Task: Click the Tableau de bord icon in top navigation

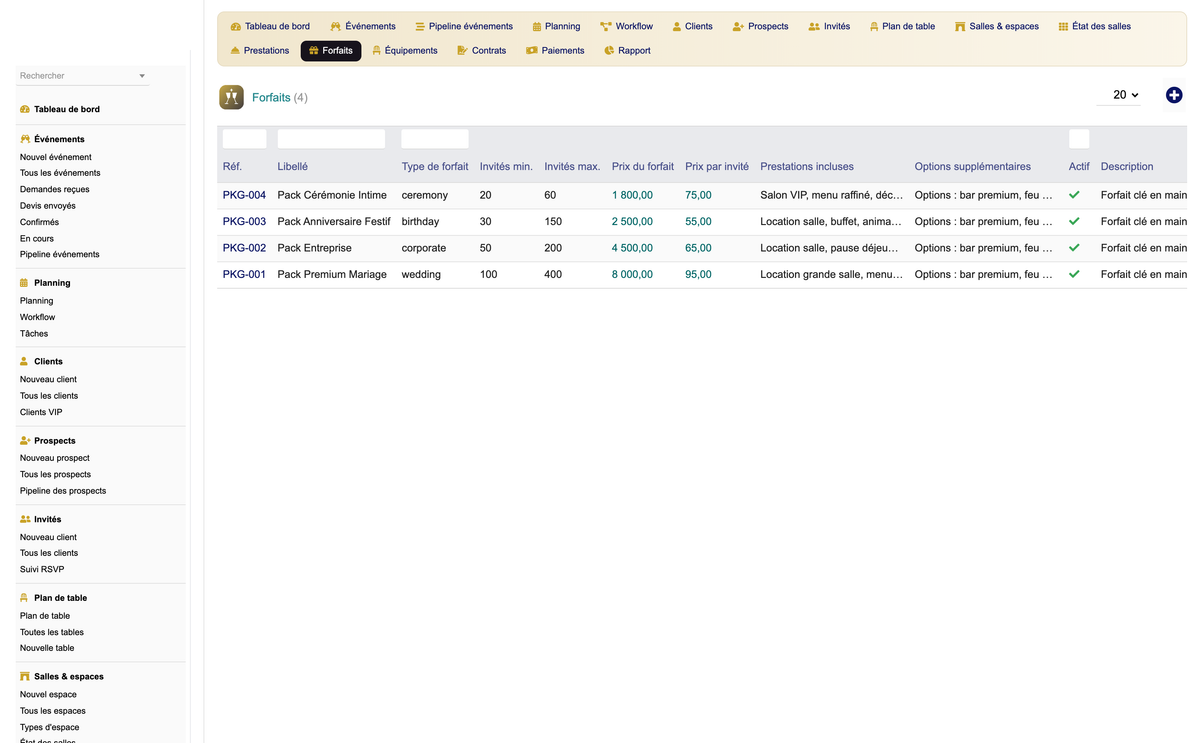Action: coord(235,26)
